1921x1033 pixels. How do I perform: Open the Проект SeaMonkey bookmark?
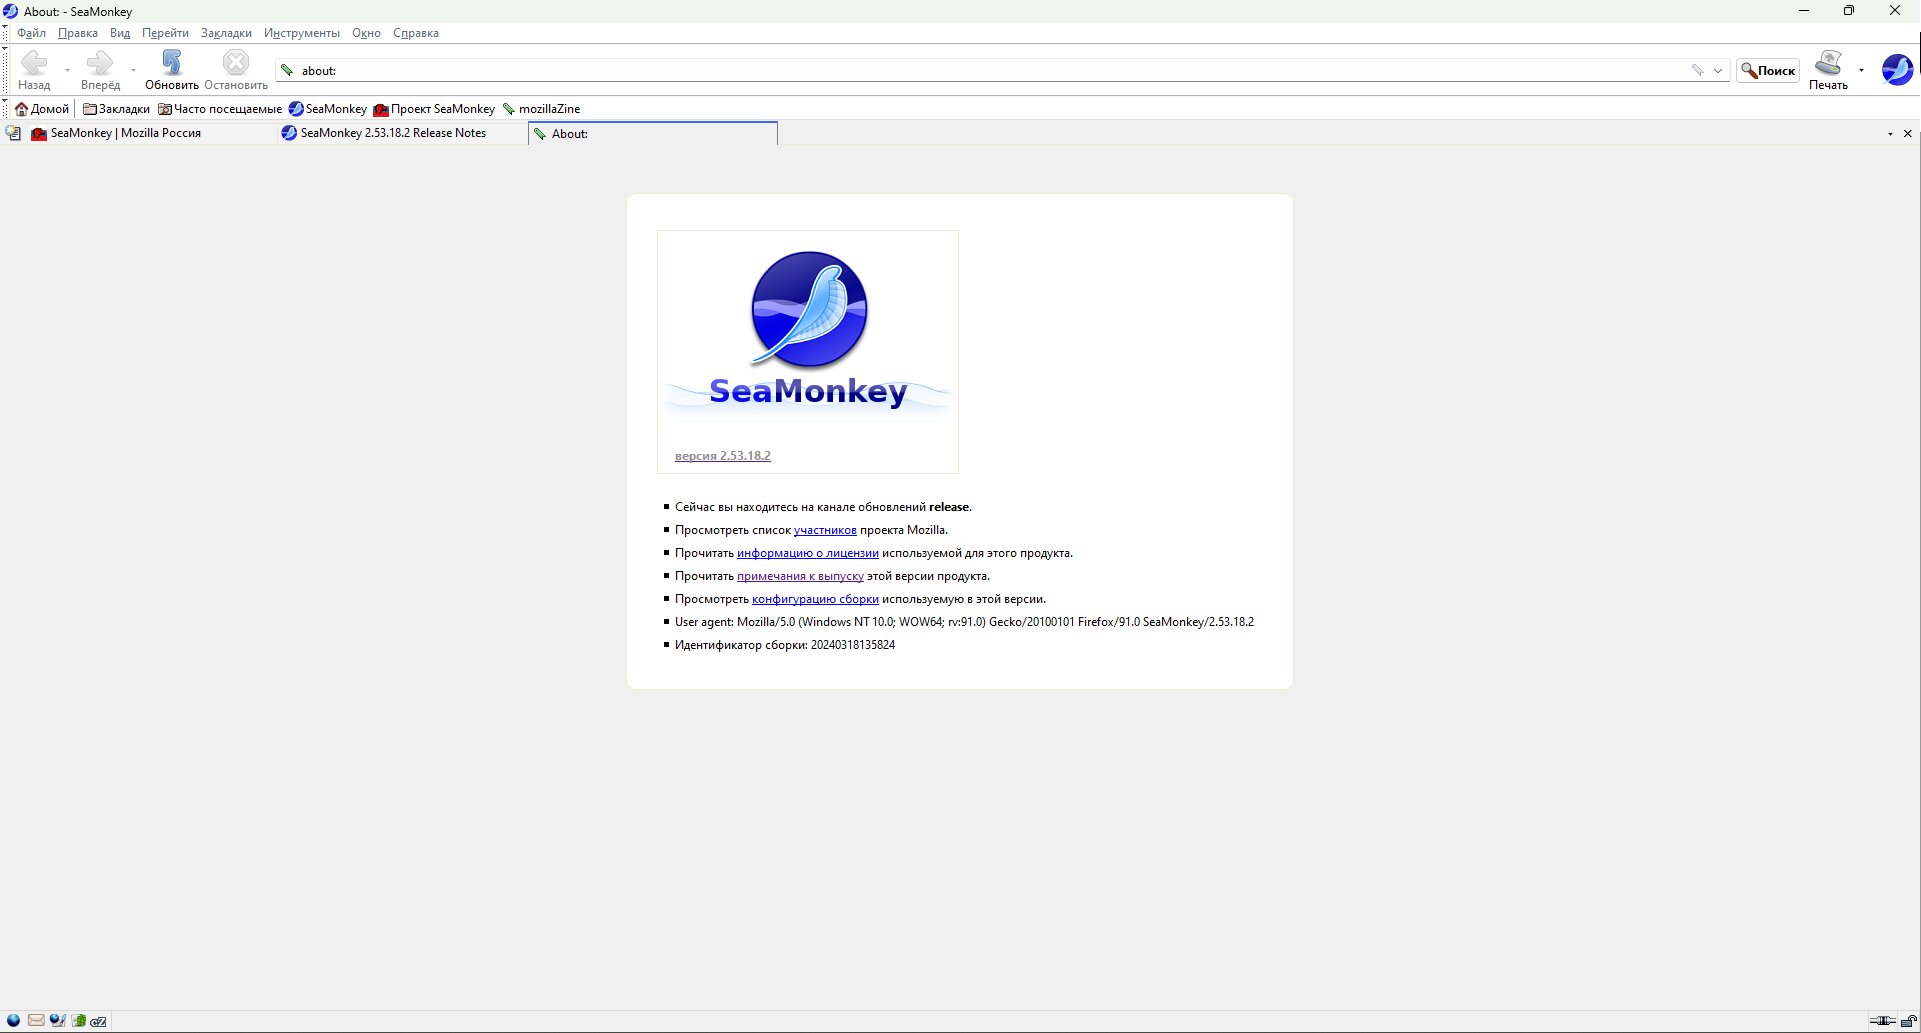(x=434, y=109)
